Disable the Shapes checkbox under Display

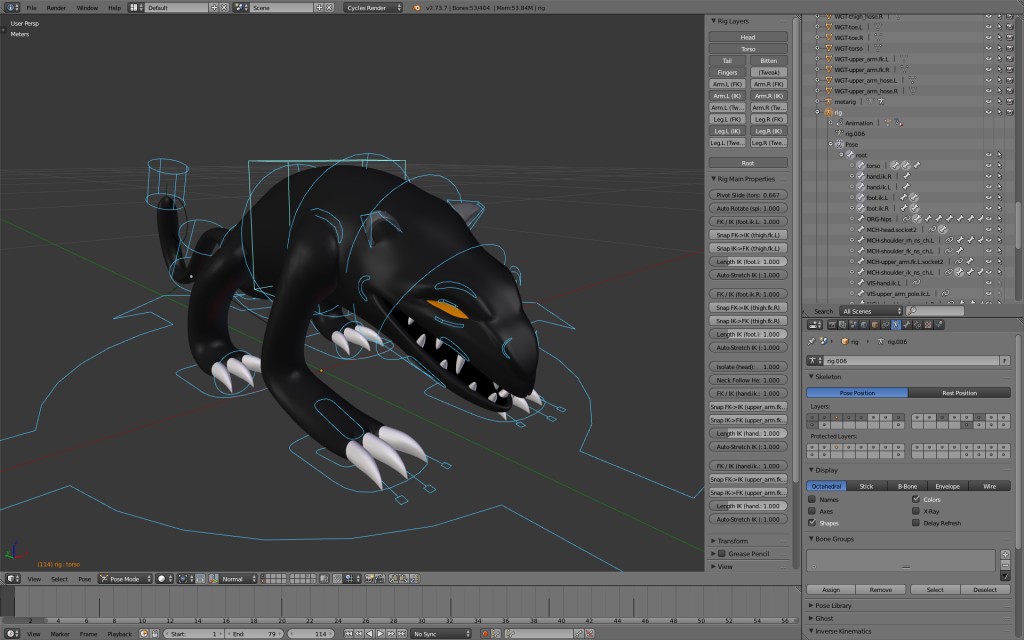(x=813, y=523)
